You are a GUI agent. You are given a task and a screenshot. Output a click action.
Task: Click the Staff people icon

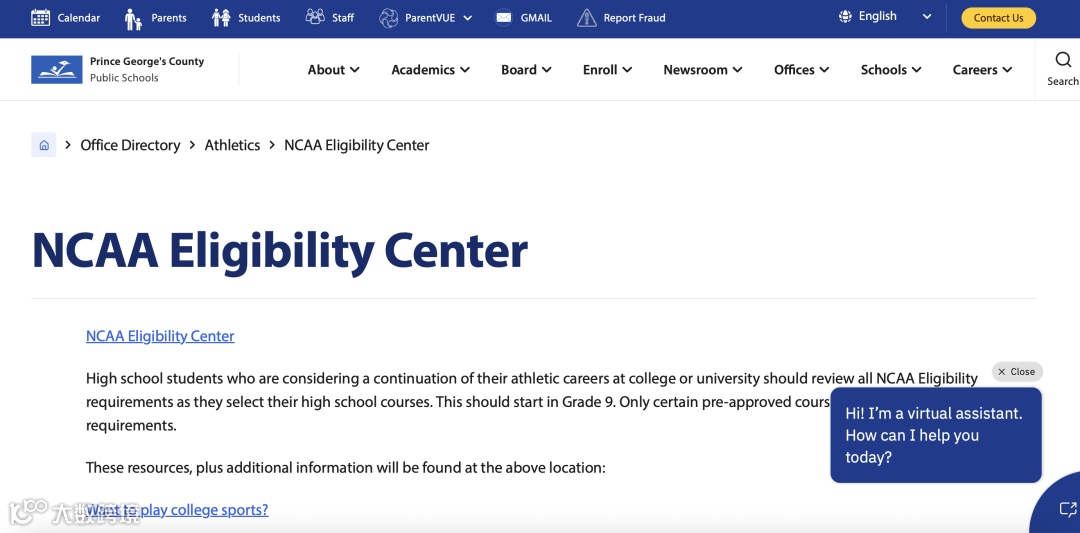315,17
